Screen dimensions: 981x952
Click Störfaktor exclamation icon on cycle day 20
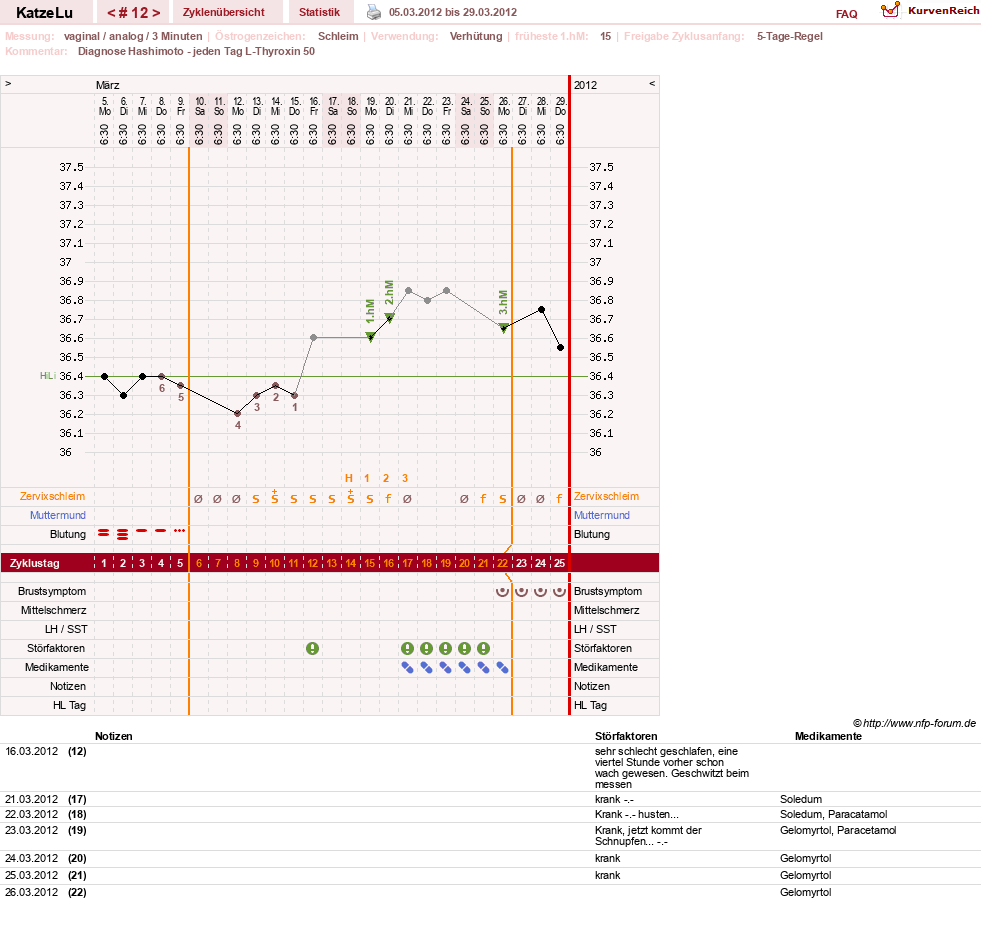click(x=464, y=649)
